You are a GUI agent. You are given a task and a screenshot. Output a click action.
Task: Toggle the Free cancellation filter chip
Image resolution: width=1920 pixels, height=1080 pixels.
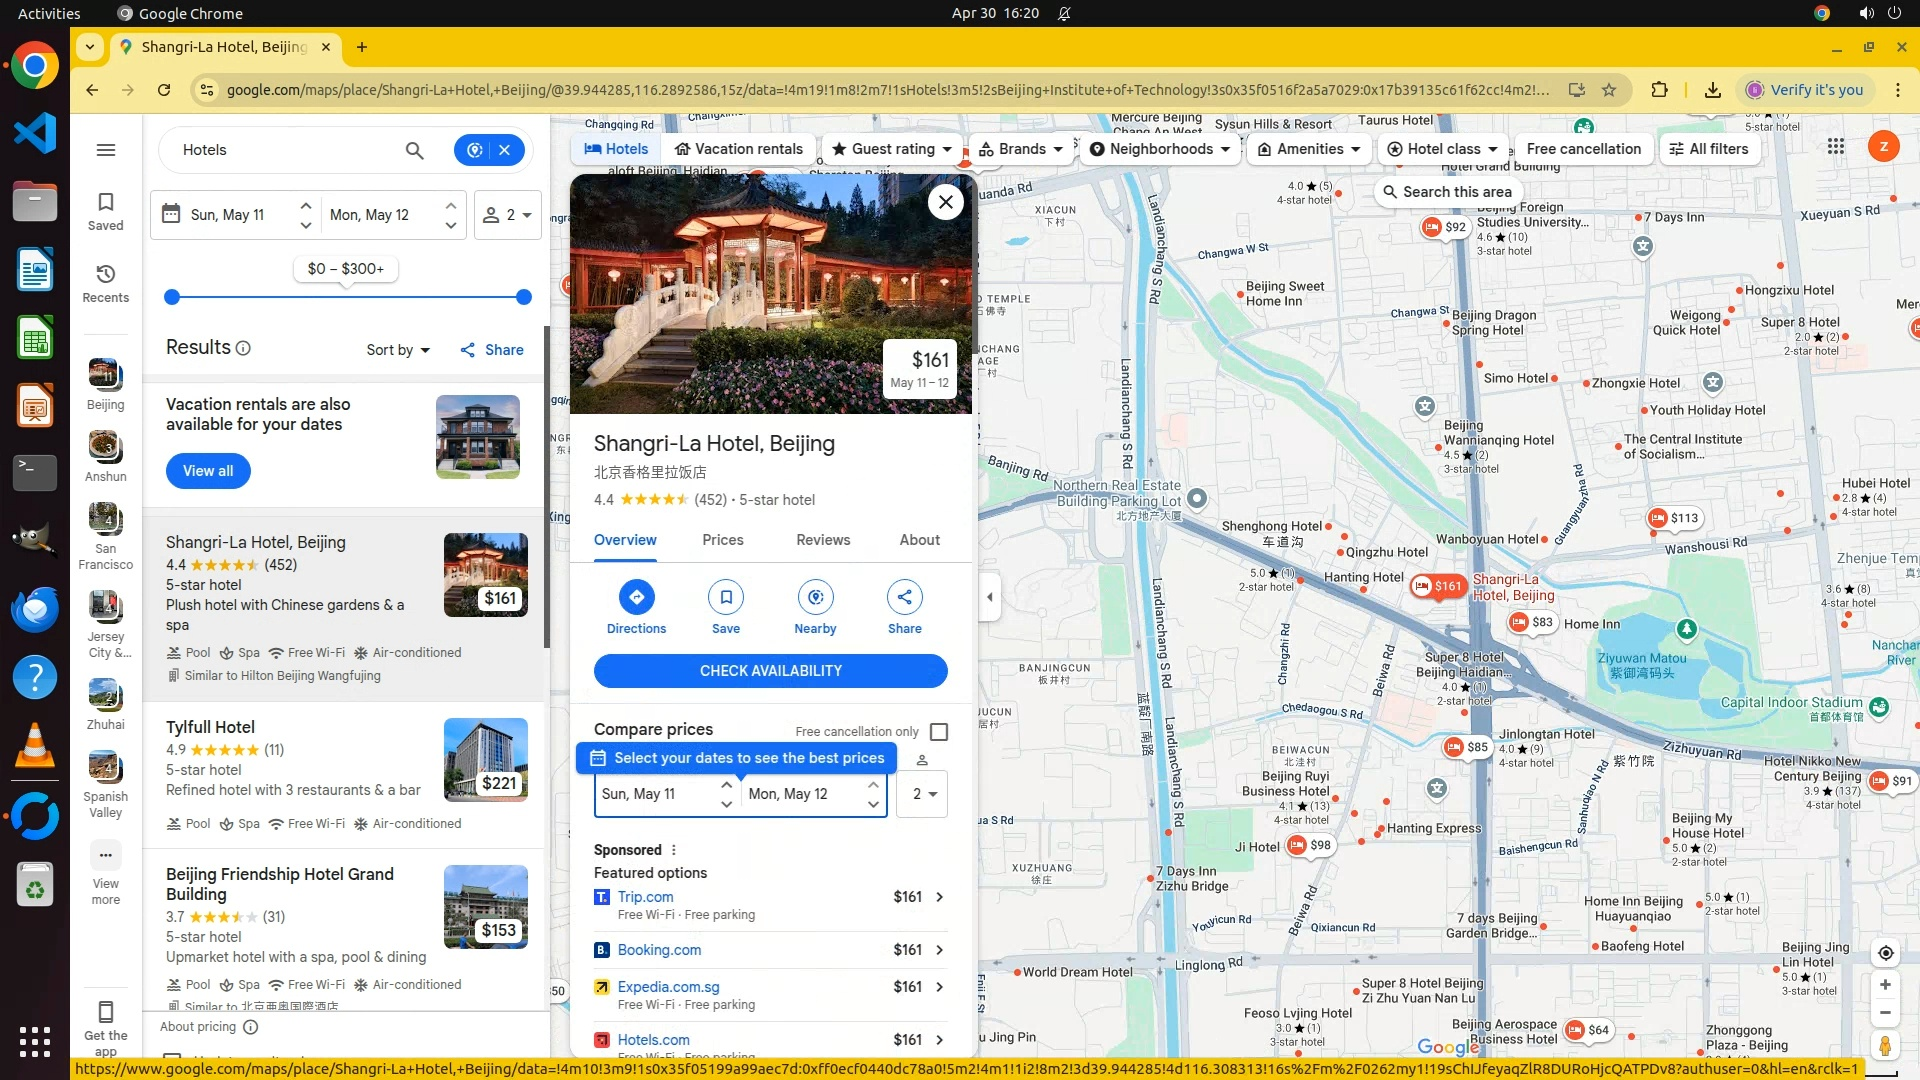pyautogui.click(x=1583, y=149)
